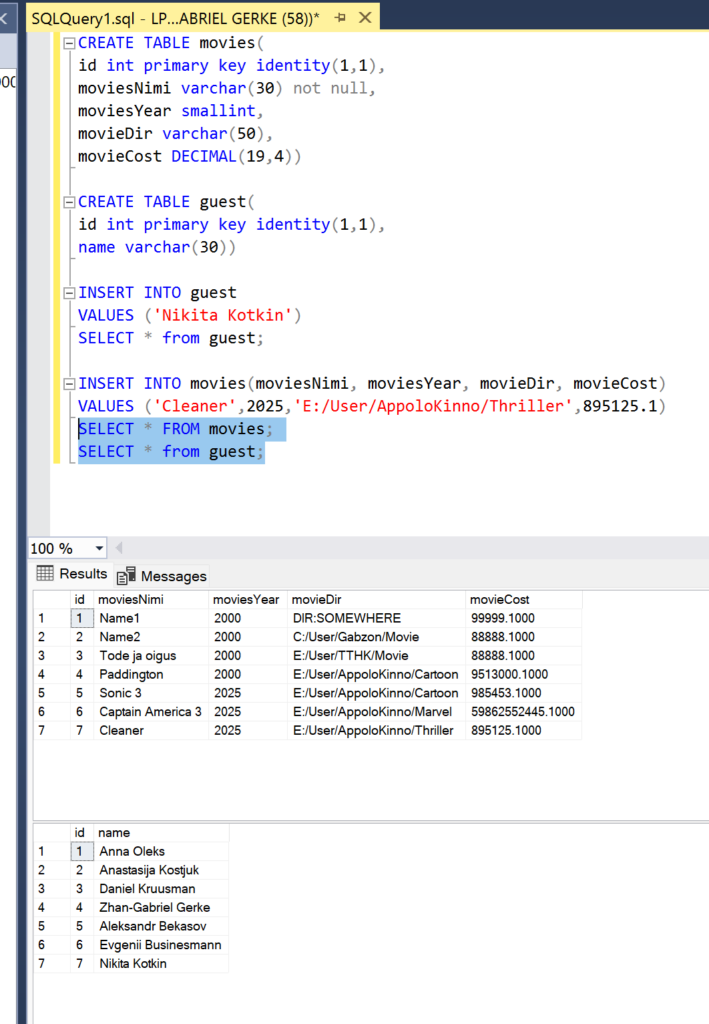Close the SQLQuery1.sql tab
Viewport: 709px width, 1024px height.
pos(366,18)
